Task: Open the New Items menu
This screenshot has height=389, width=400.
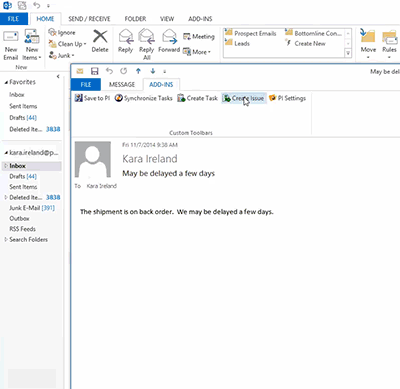Action: (x=32, y=45)
